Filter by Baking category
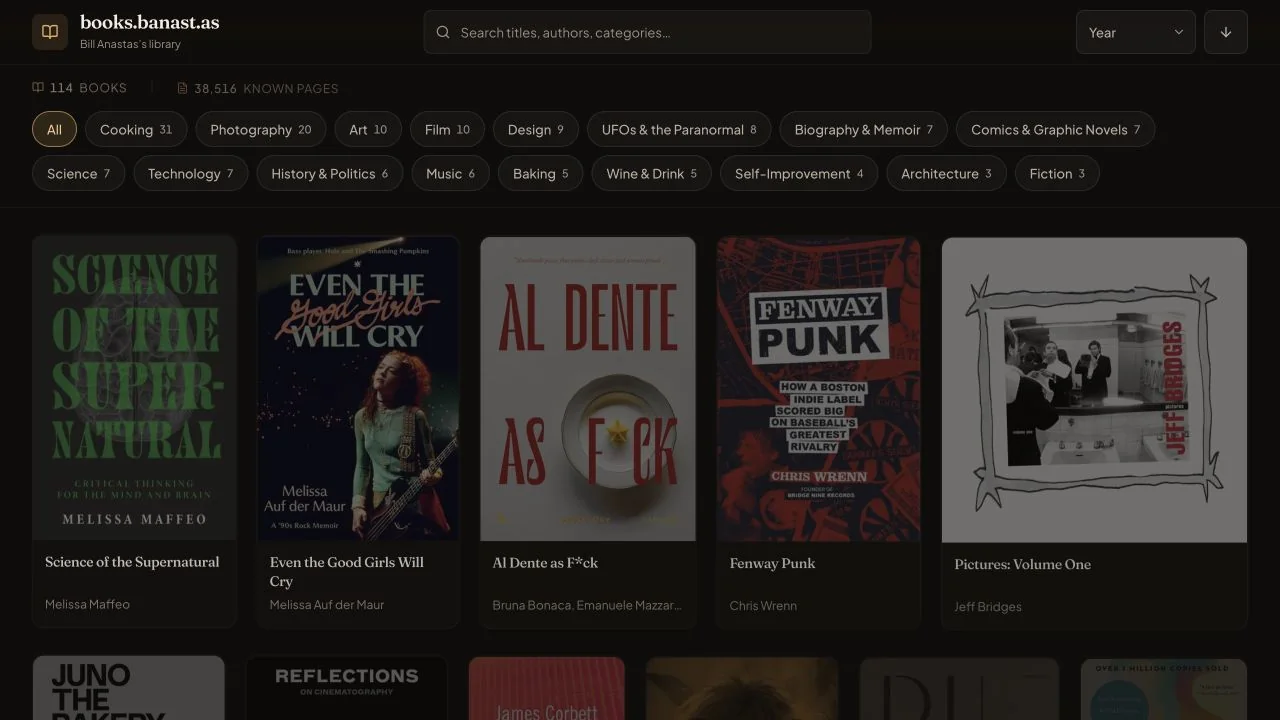 [540, 173]
